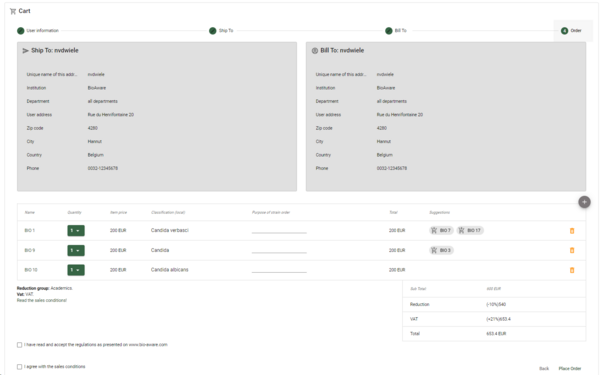Click Belgium in the Ship To panel
The width and height of the screenshot is (600, 375).
coord(95,155)
